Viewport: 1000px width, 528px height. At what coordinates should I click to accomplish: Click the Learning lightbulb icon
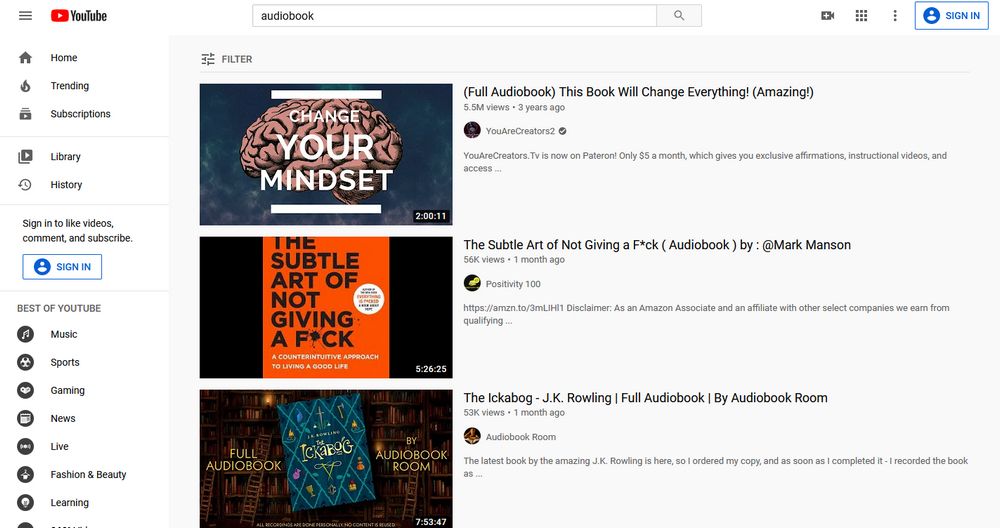pyautogui.click(x=26, y=502)
